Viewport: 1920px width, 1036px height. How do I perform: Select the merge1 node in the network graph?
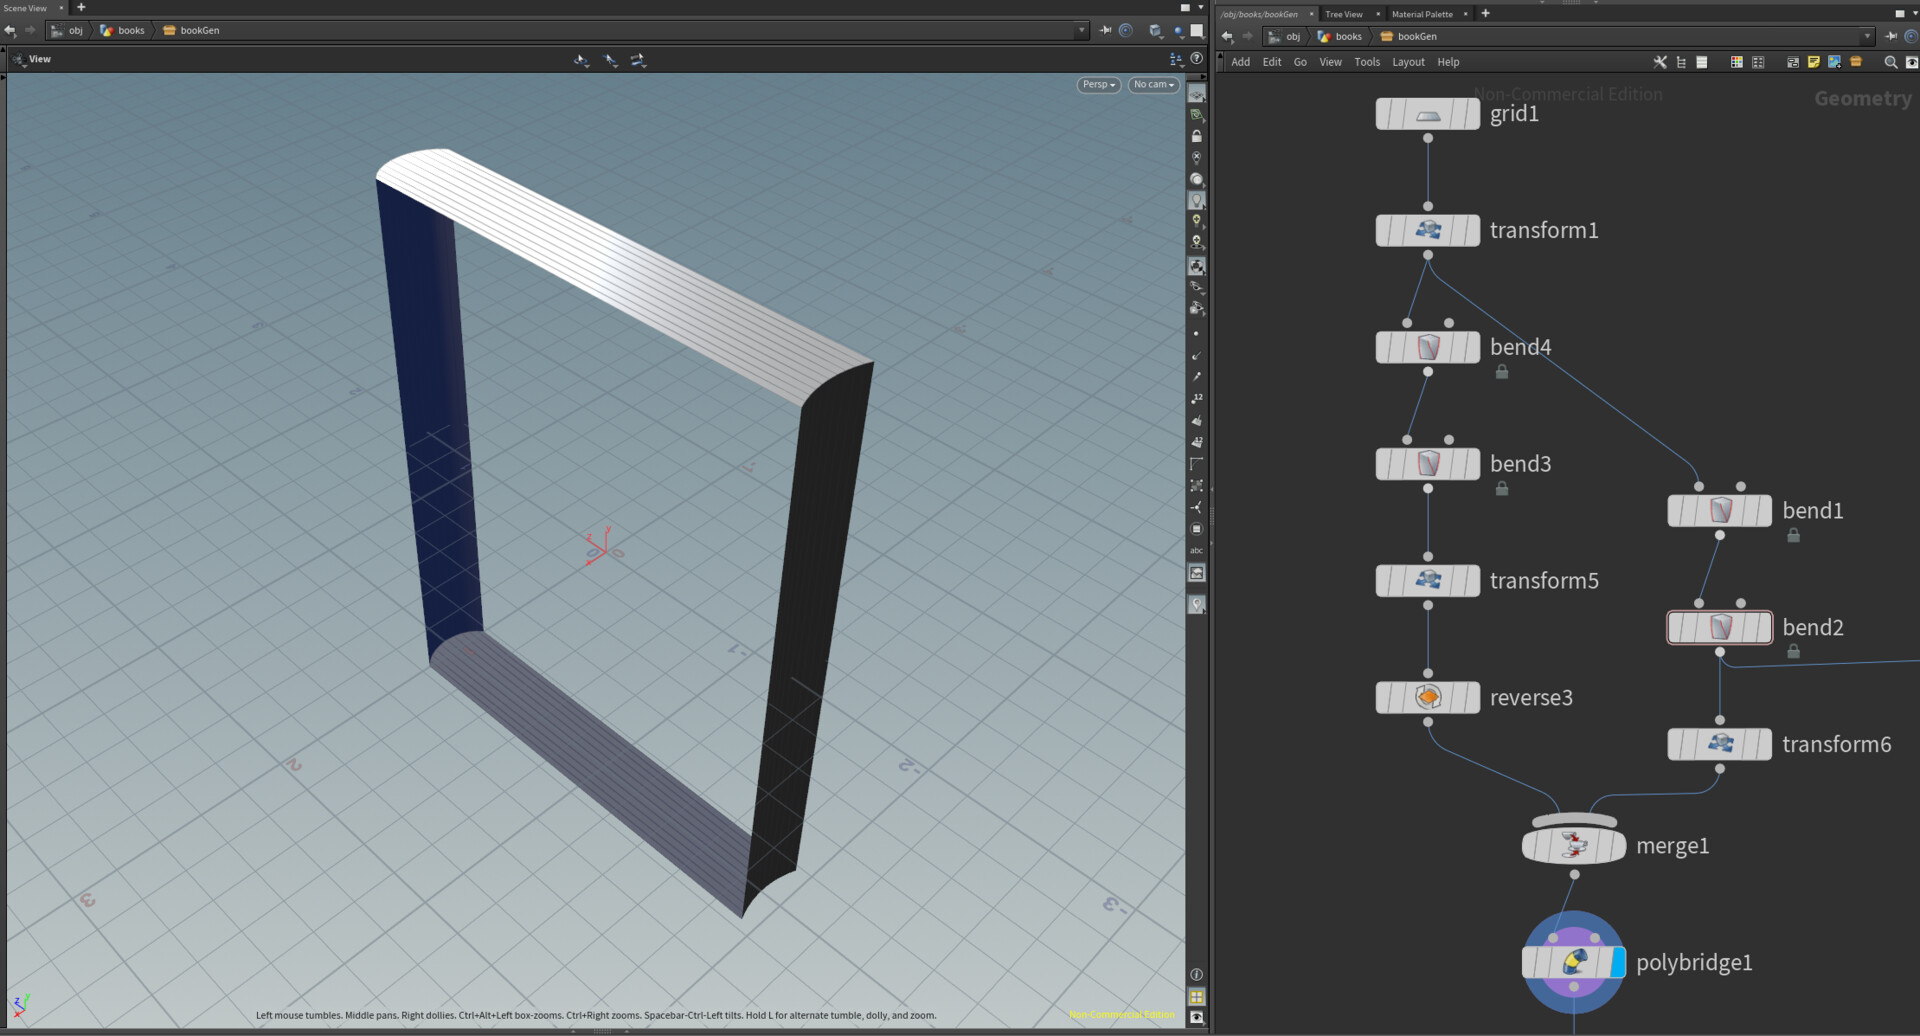coord(1573,845)
